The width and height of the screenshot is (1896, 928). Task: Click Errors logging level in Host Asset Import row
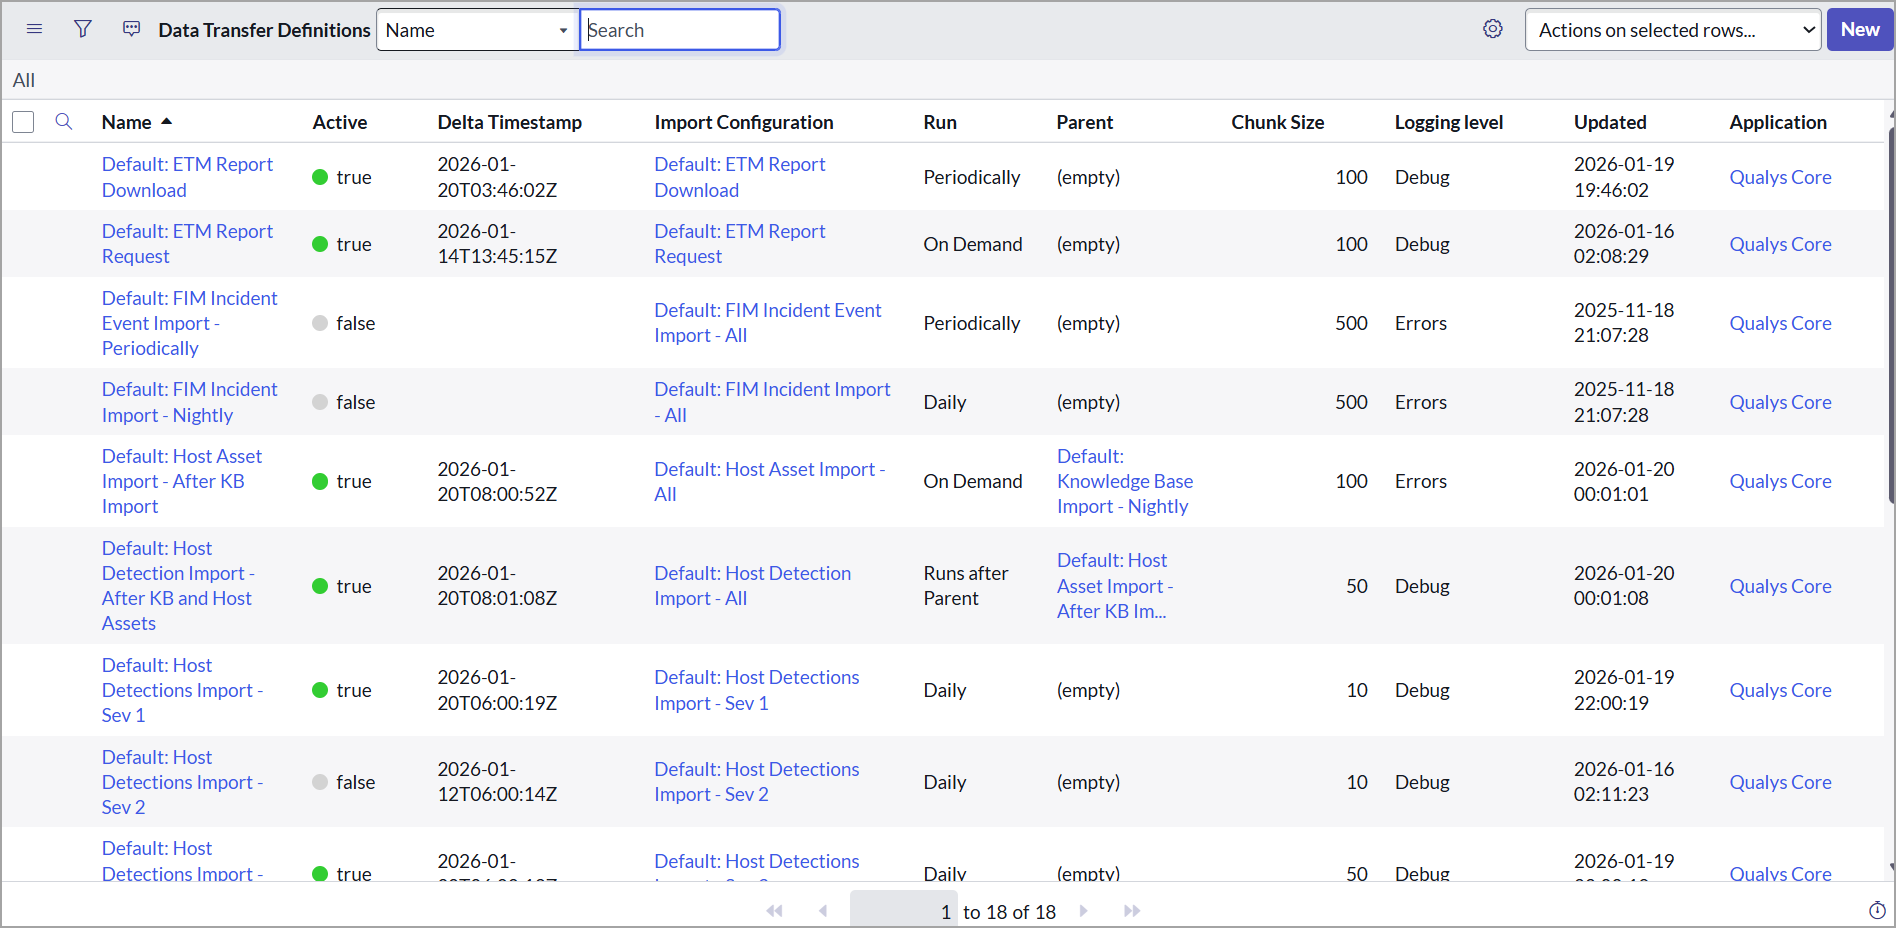click(1421, 481)
